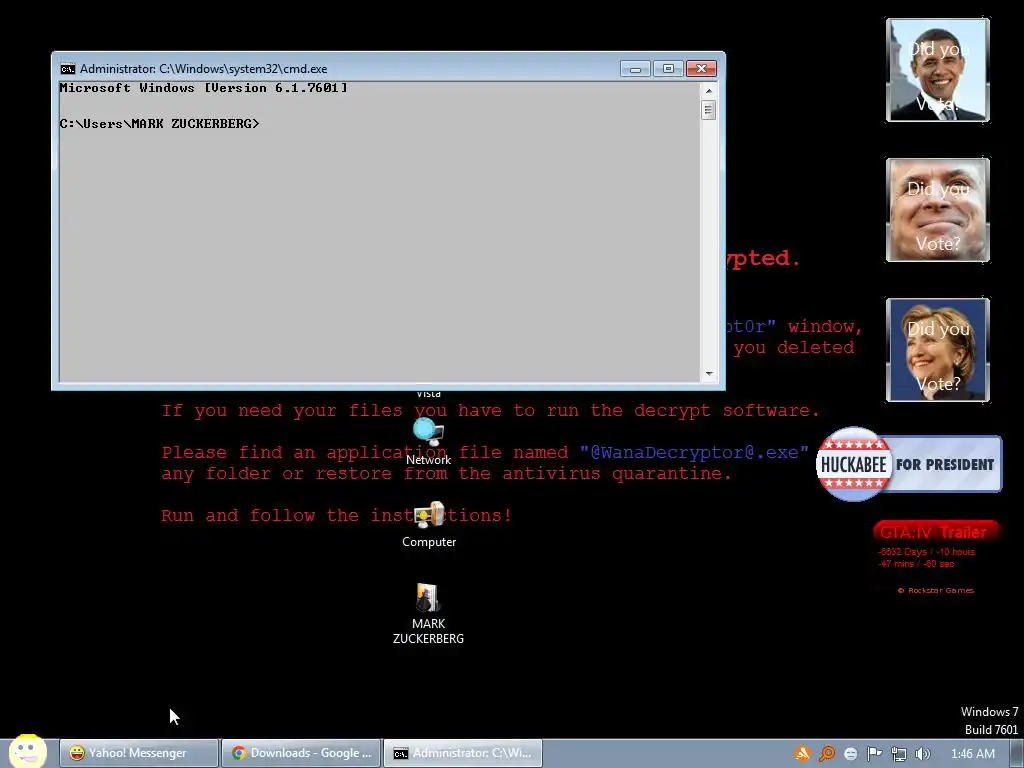This screenshot has width=1024, height=768.
Task: Click the GTA:IV Trailer countdown gadget
Action: click(x=935, y=557)
